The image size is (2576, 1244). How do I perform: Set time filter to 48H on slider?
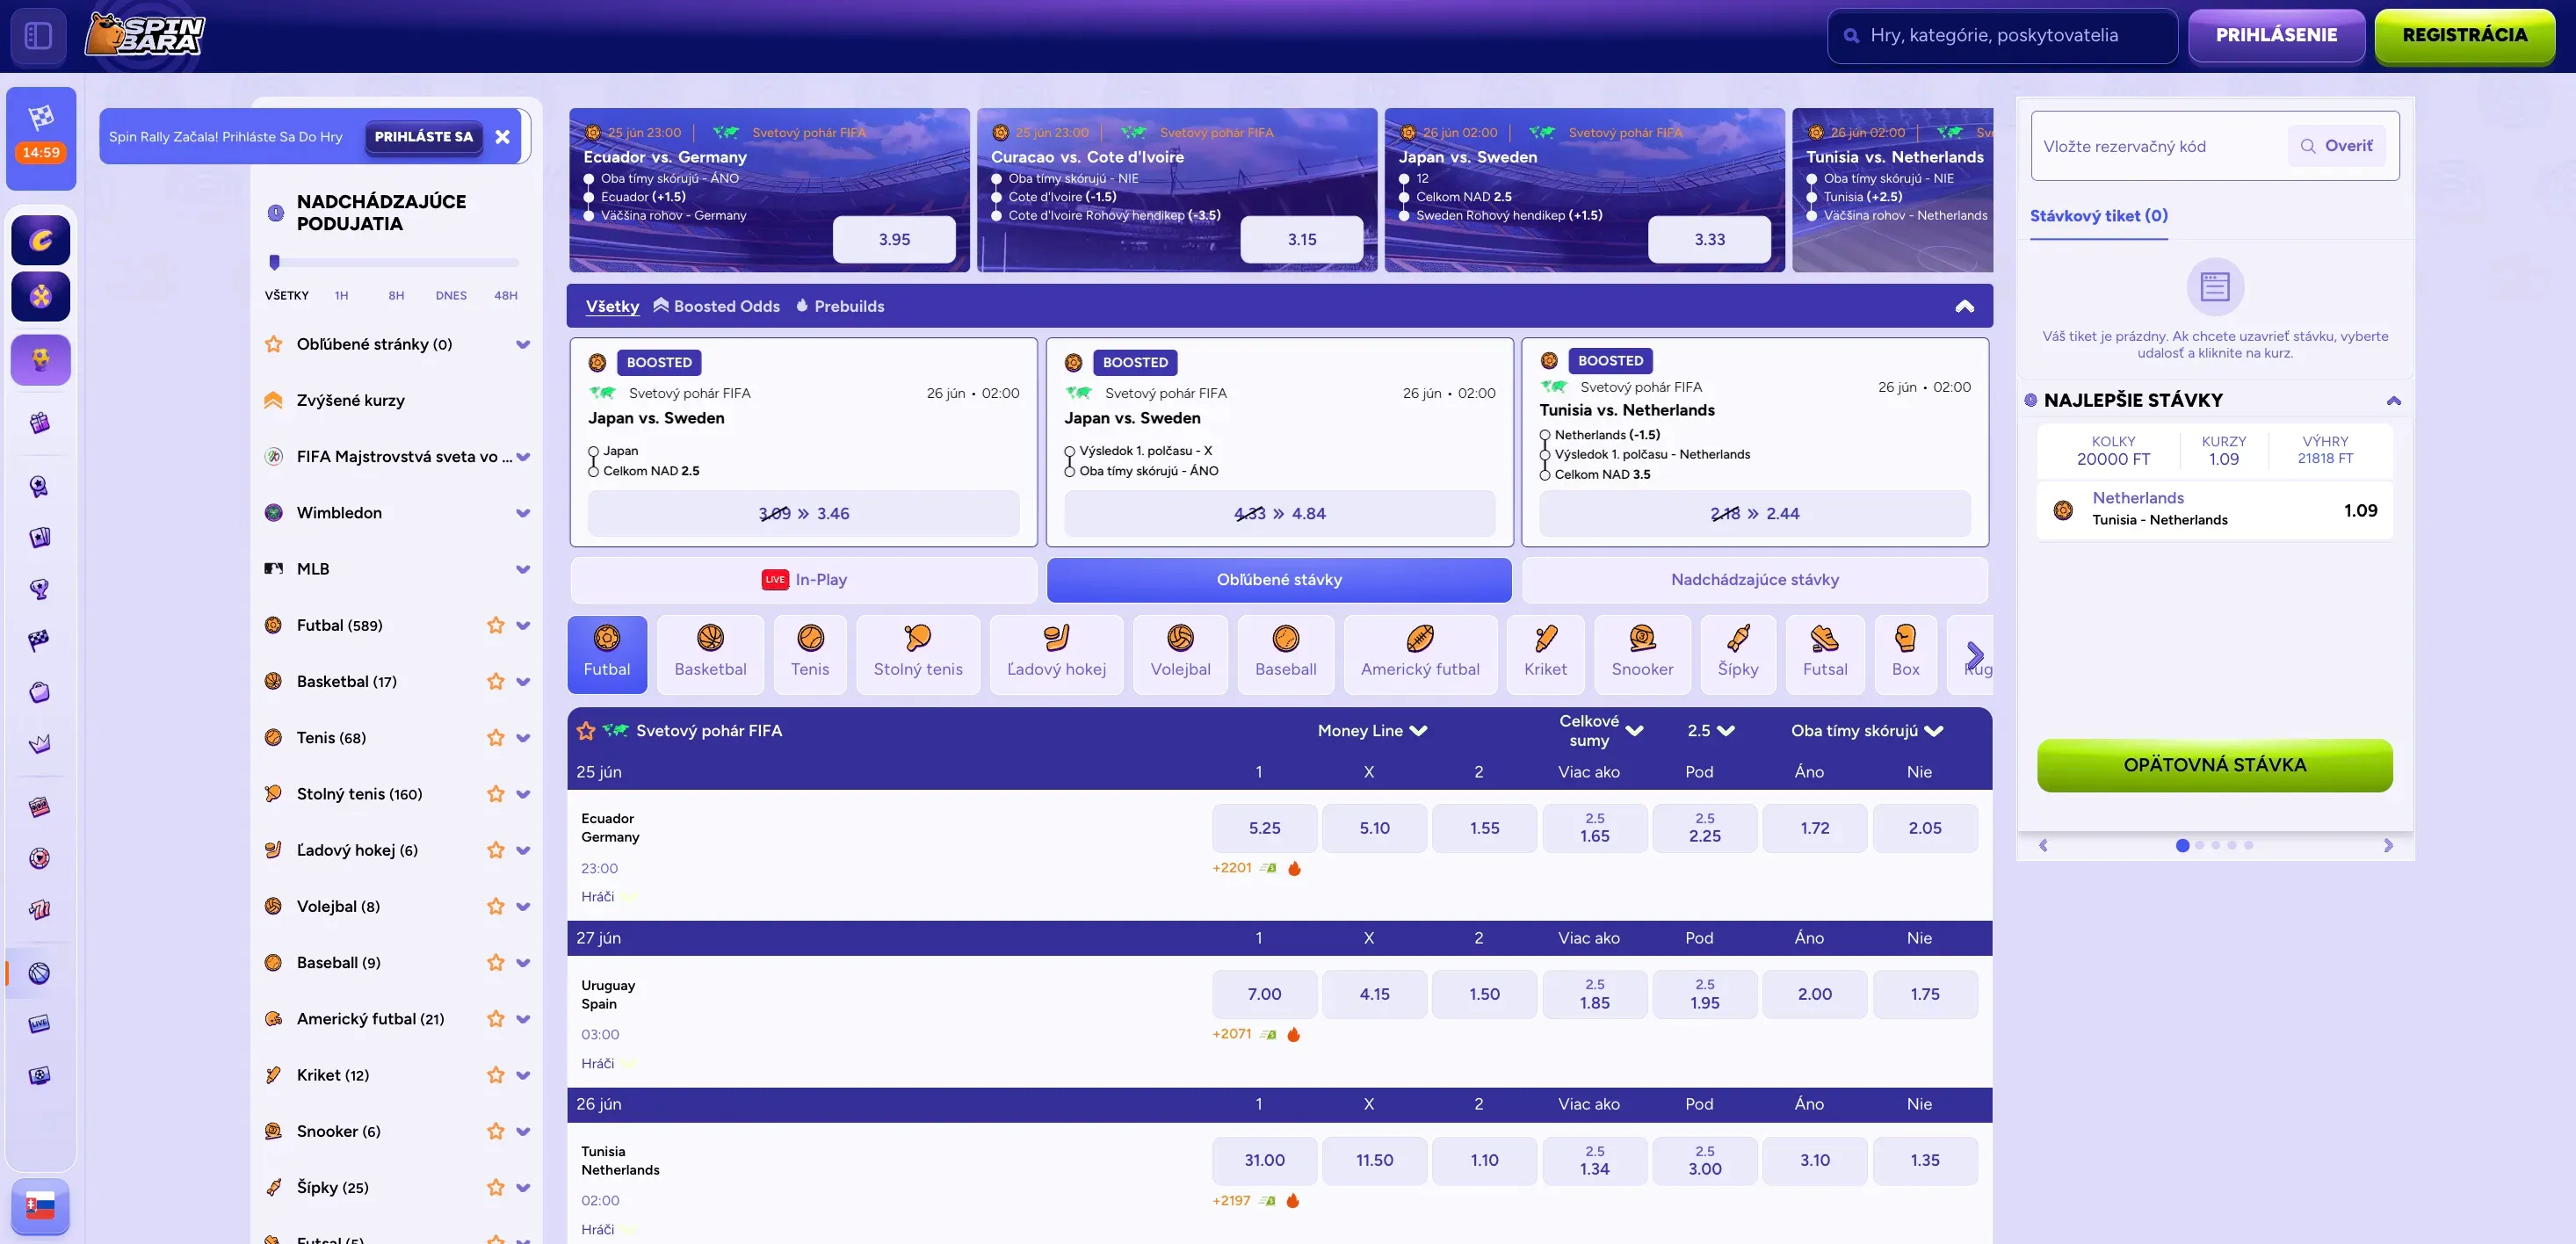(506, 295)
